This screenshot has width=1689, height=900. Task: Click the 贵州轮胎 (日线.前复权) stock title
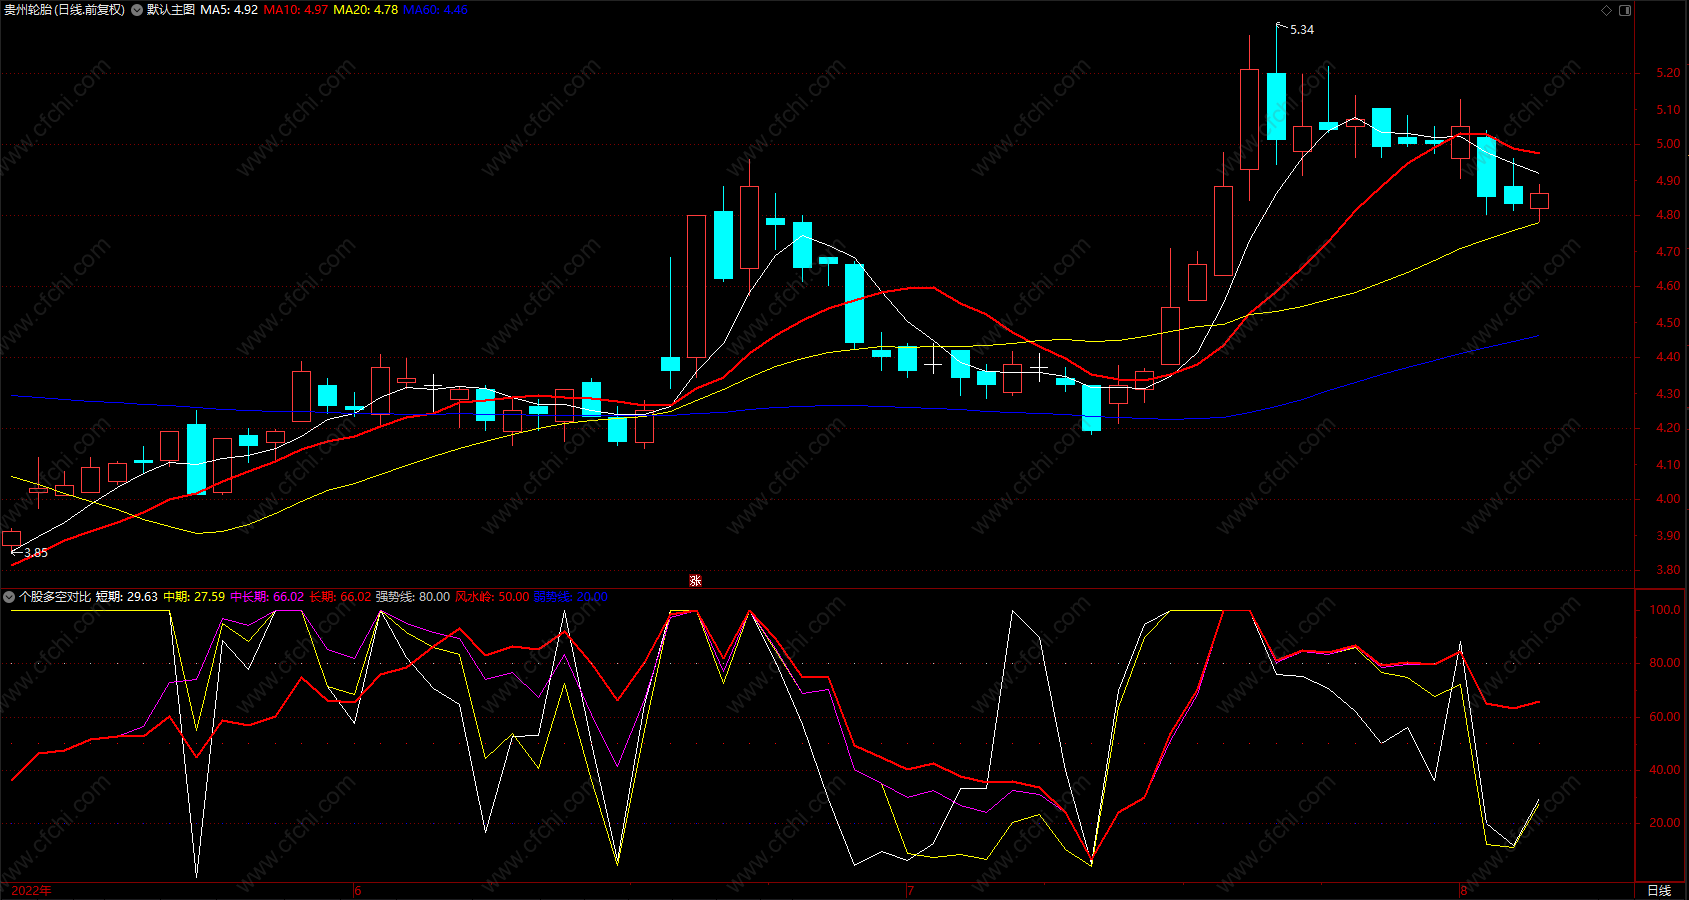(x=65, y=10)
